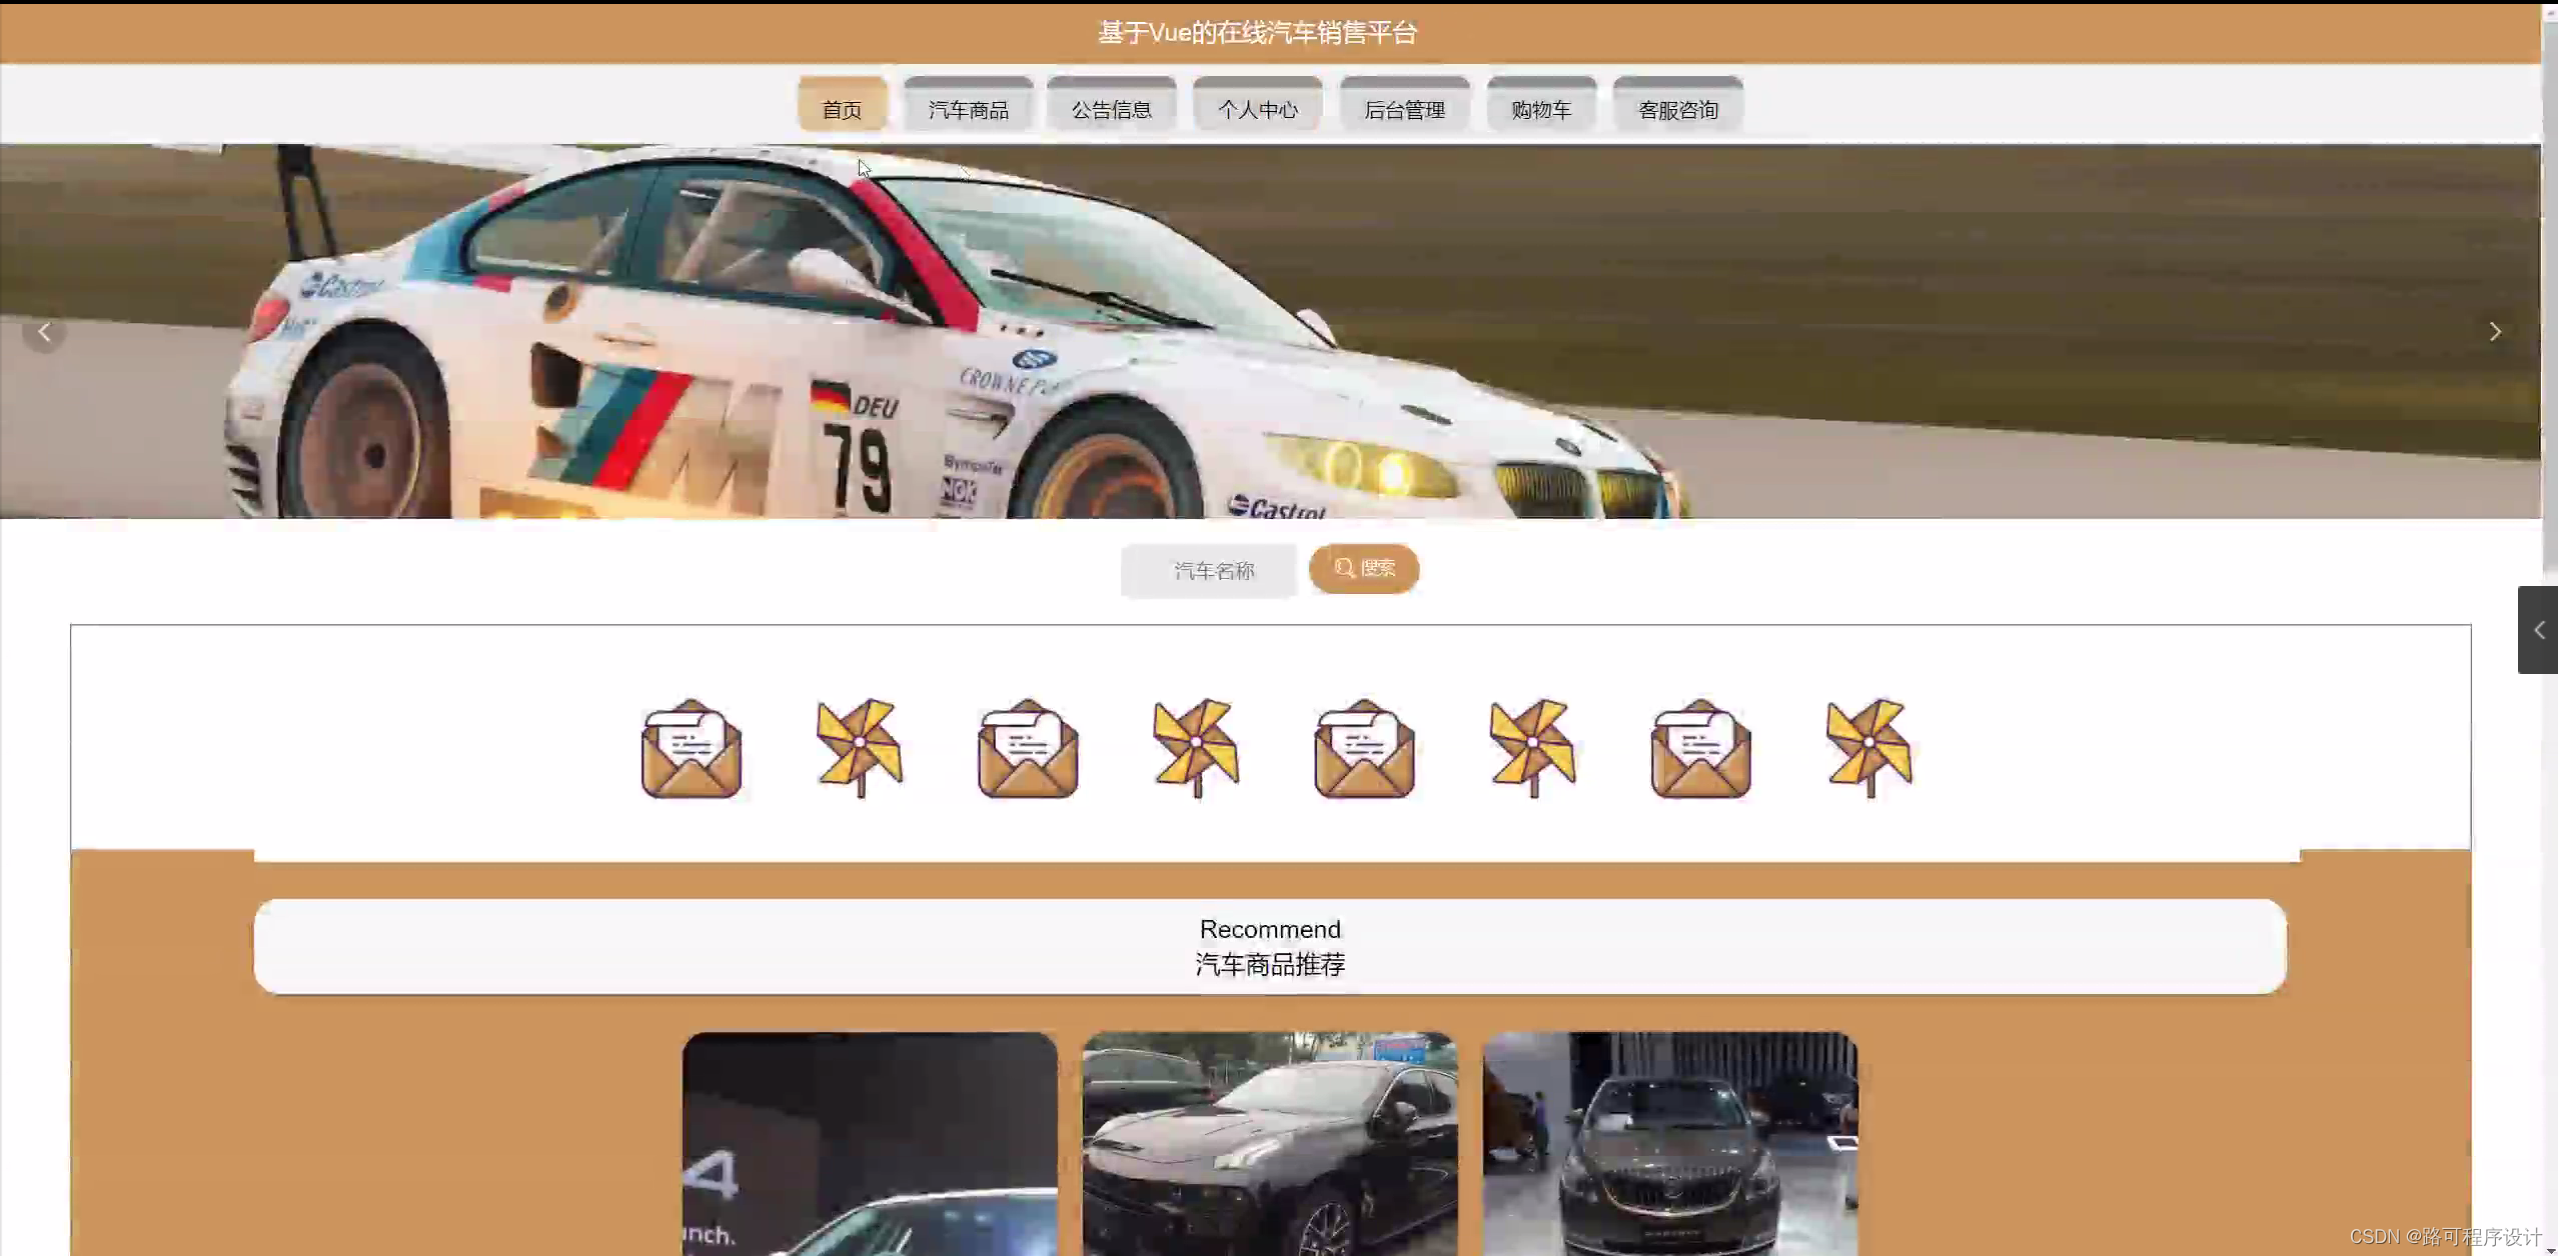The image size is (2558, 1256).
Task: Expand the dark side panel arrow
Action: (x=2538, y=630)
